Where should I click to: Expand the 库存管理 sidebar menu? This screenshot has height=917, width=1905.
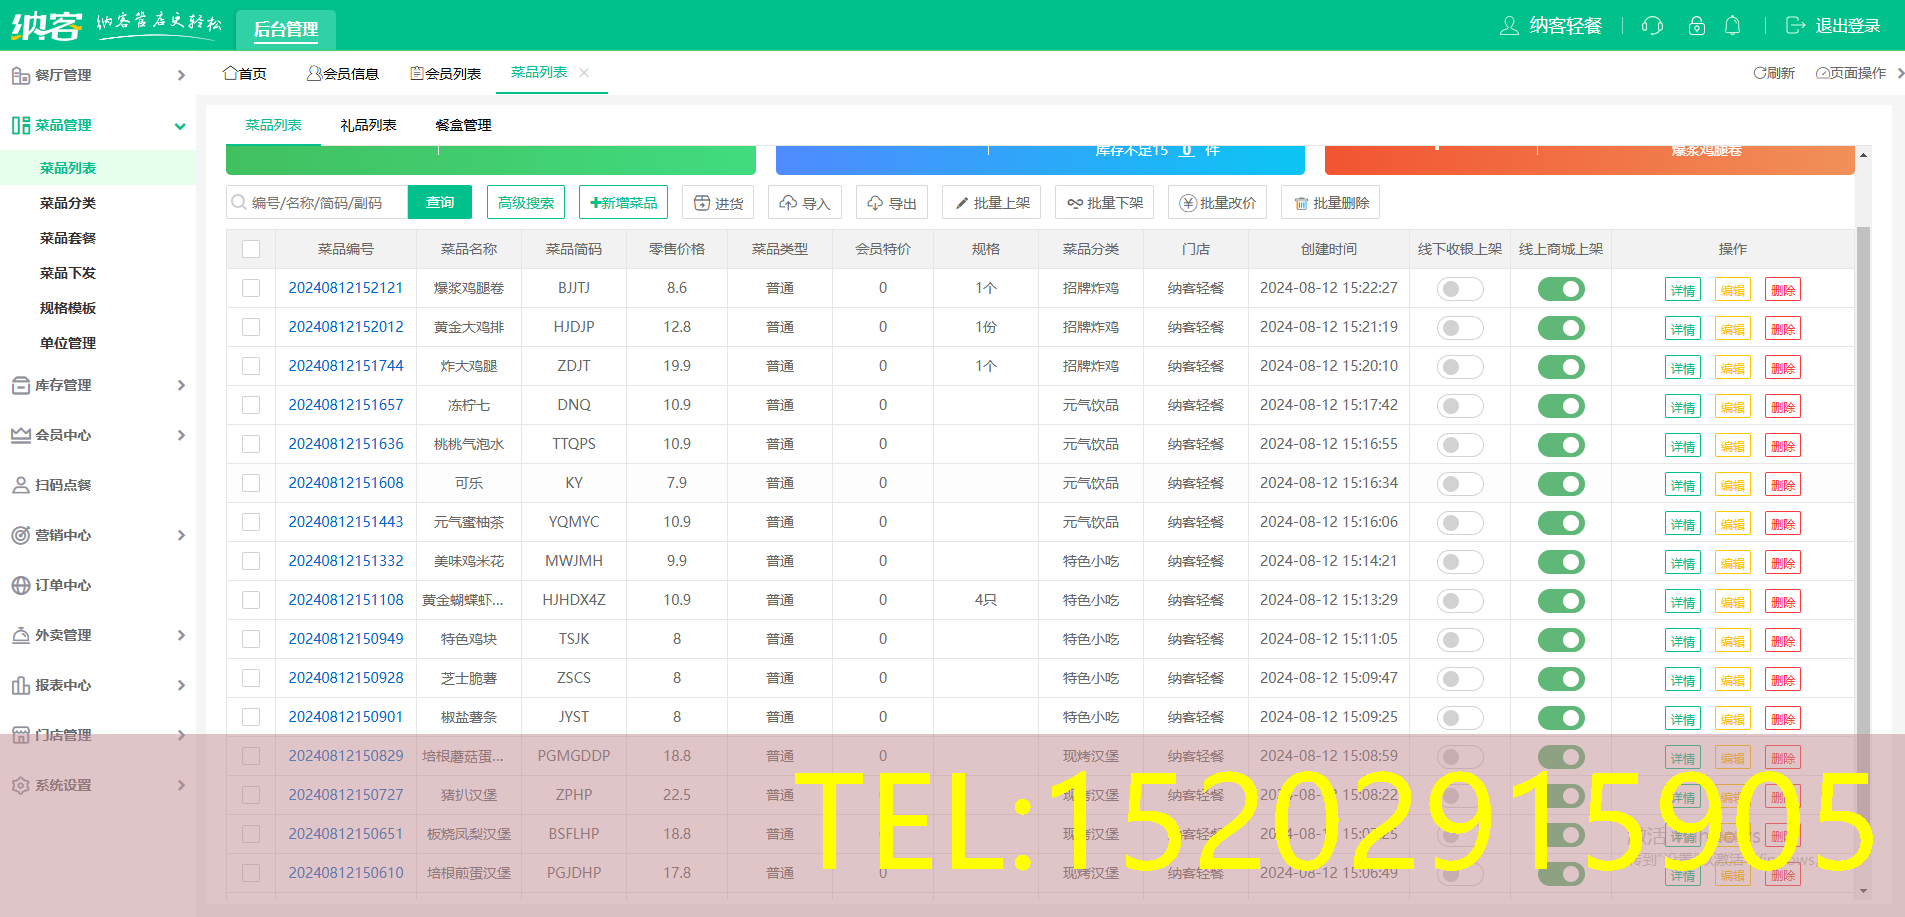point(98,385)
